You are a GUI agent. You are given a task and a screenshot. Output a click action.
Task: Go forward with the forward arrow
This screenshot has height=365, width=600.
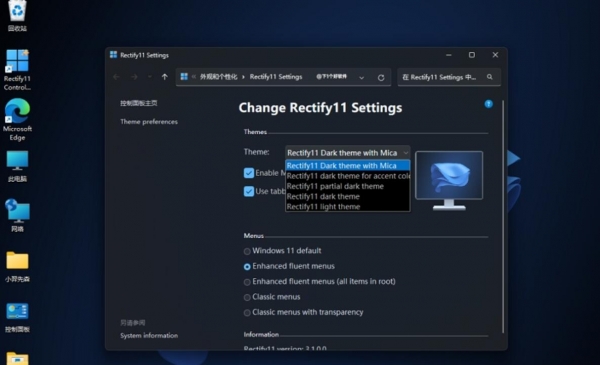(134, 77)
